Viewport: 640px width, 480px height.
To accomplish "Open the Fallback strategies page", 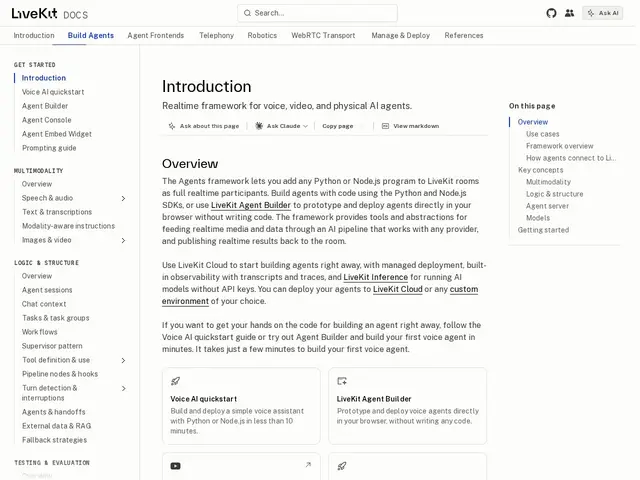I will pos(54,440).
